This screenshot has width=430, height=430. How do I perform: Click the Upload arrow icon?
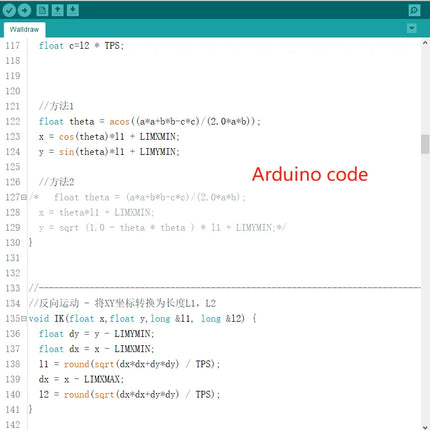pyautogui.click(x=24, y=10)
